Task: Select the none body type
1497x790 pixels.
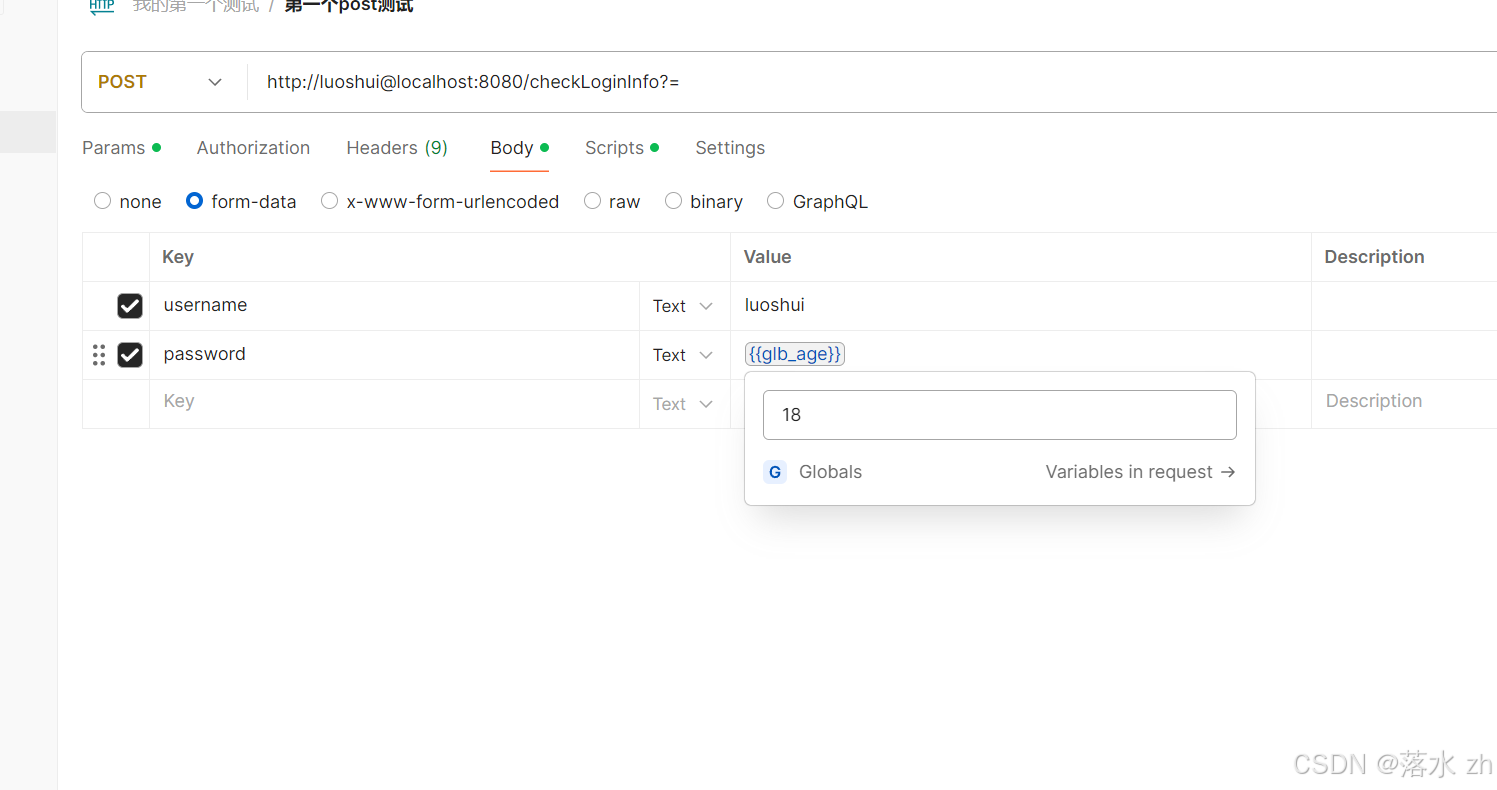Action: point(102,201)
